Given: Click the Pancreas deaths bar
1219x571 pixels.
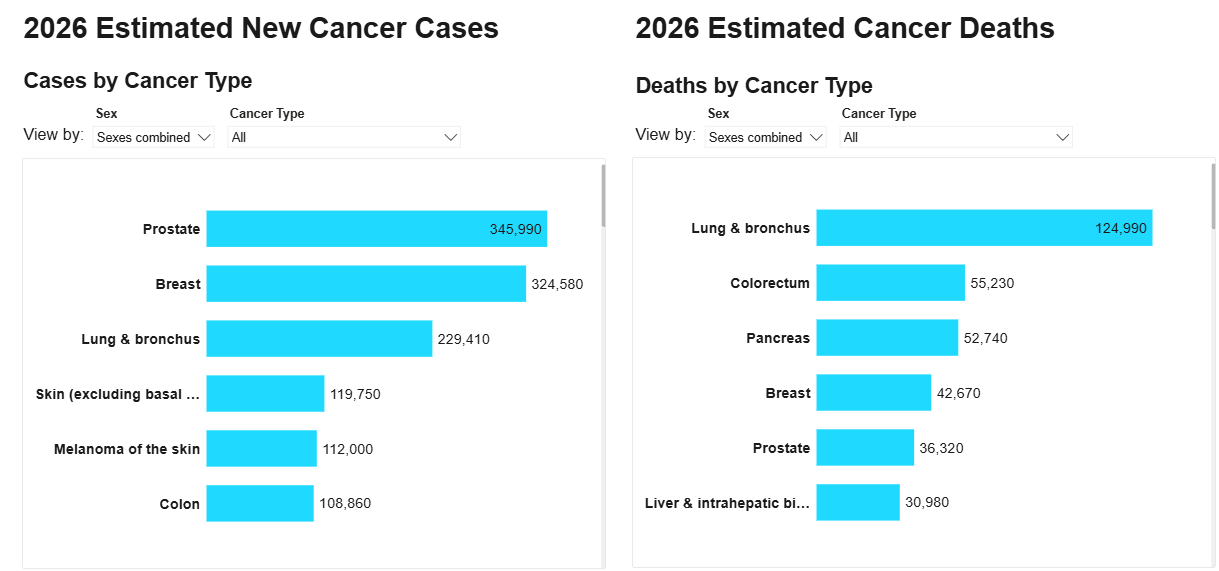Looking at the screenshot, I should (x=887, y=338).
